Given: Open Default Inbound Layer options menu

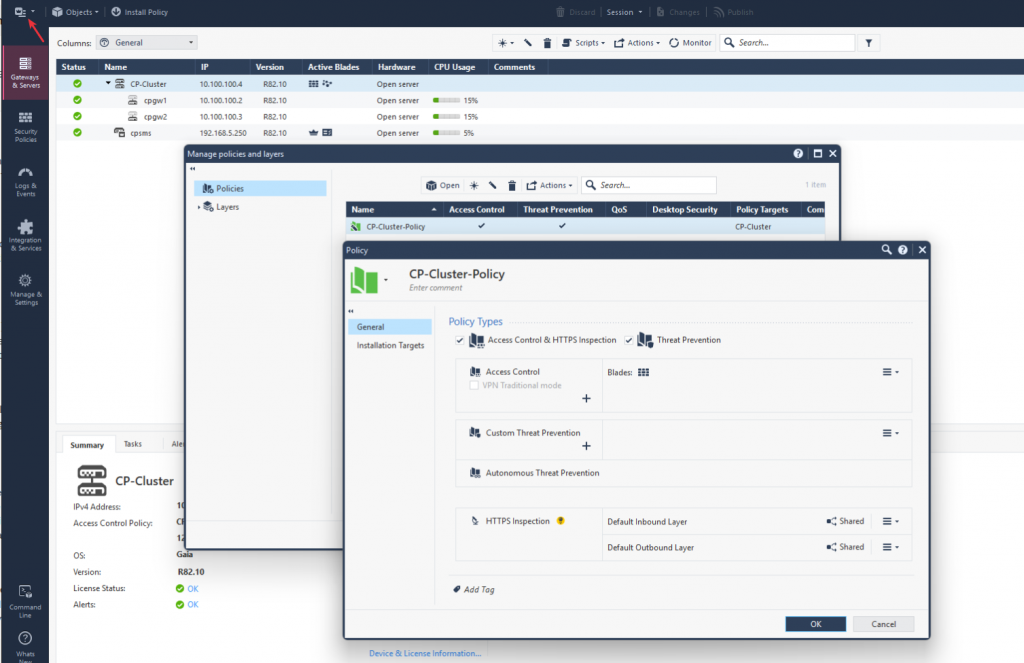Looking at the screenshot, I should (890, 521).
